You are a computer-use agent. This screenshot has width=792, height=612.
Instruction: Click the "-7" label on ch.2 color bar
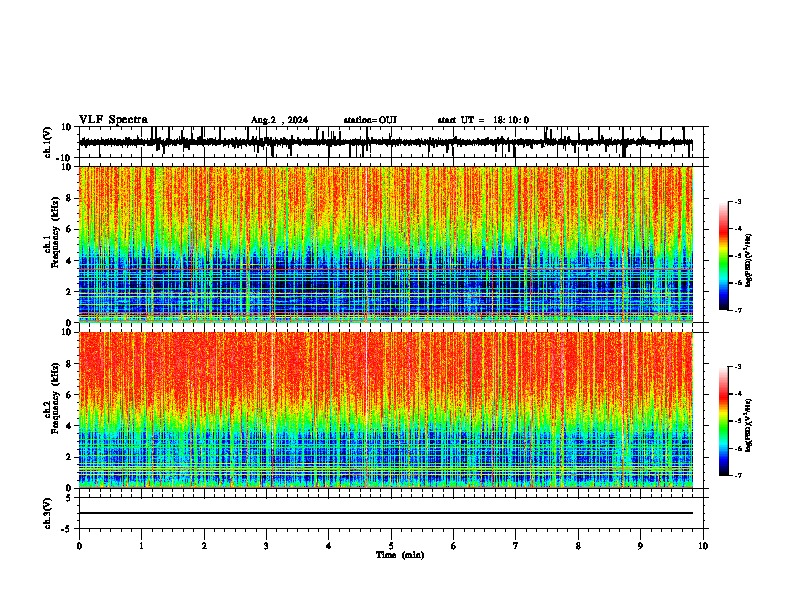tap(738, 476)
